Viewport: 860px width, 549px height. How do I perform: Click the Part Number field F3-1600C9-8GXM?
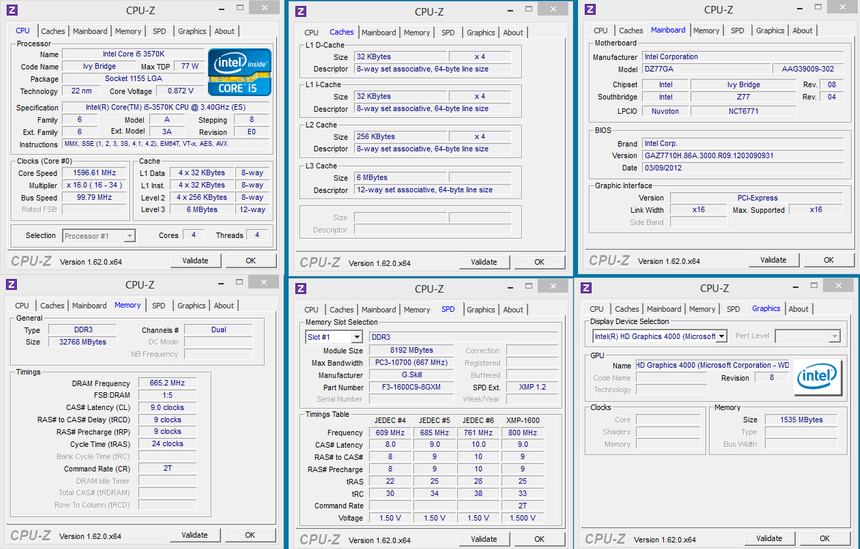(416, 387)
